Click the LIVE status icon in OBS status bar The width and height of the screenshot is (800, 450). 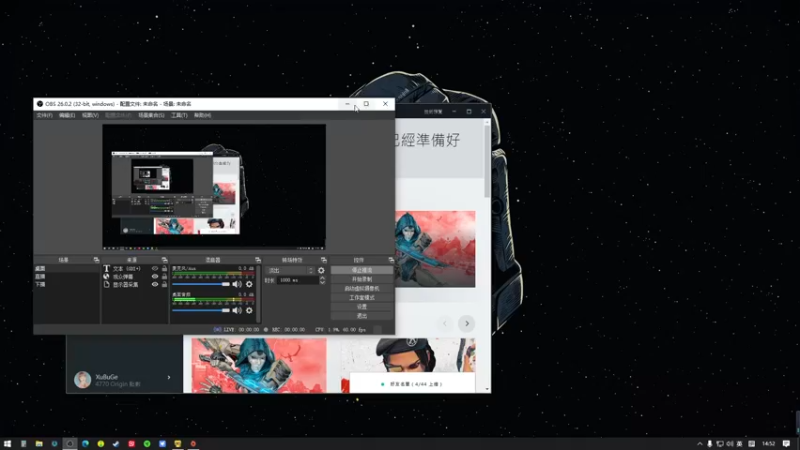click(217, 330)
